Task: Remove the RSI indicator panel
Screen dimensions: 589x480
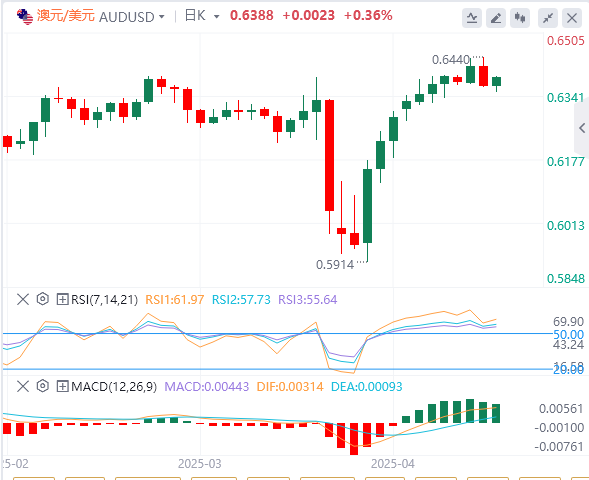Action: [23, 299]
